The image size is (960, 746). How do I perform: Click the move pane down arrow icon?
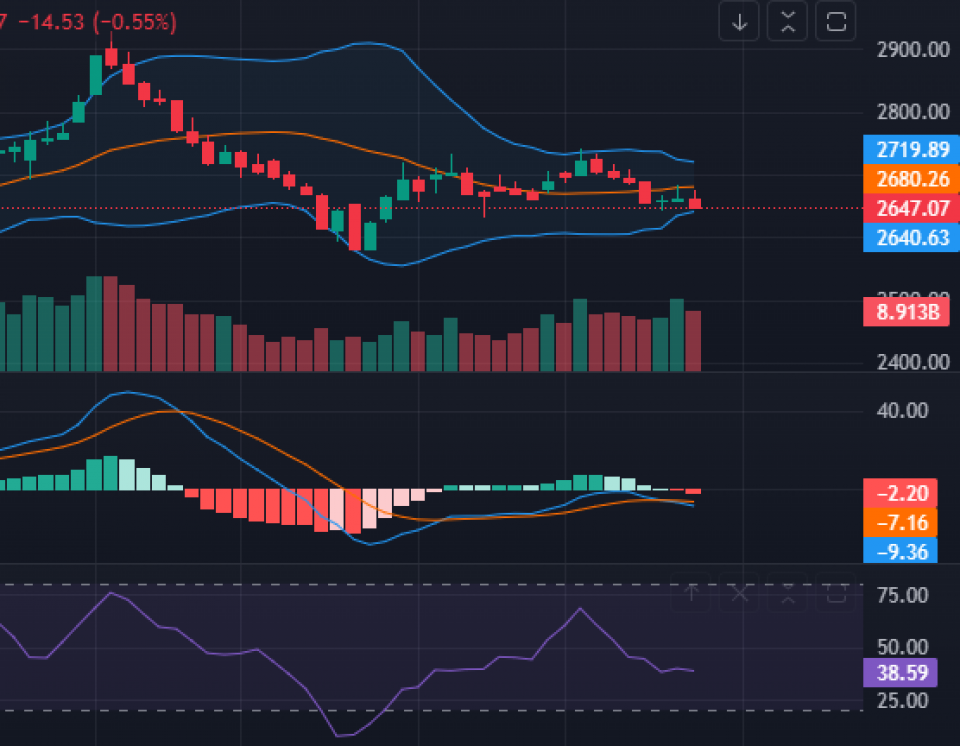click(x=740, y=22)
